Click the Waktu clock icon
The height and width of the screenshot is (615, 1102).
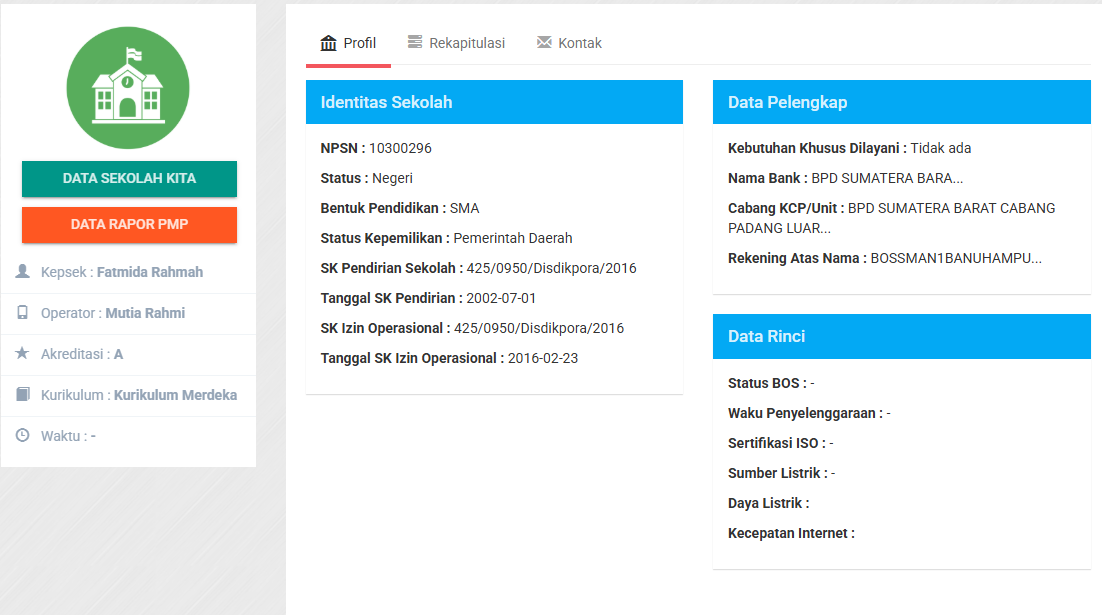[23, 436]
